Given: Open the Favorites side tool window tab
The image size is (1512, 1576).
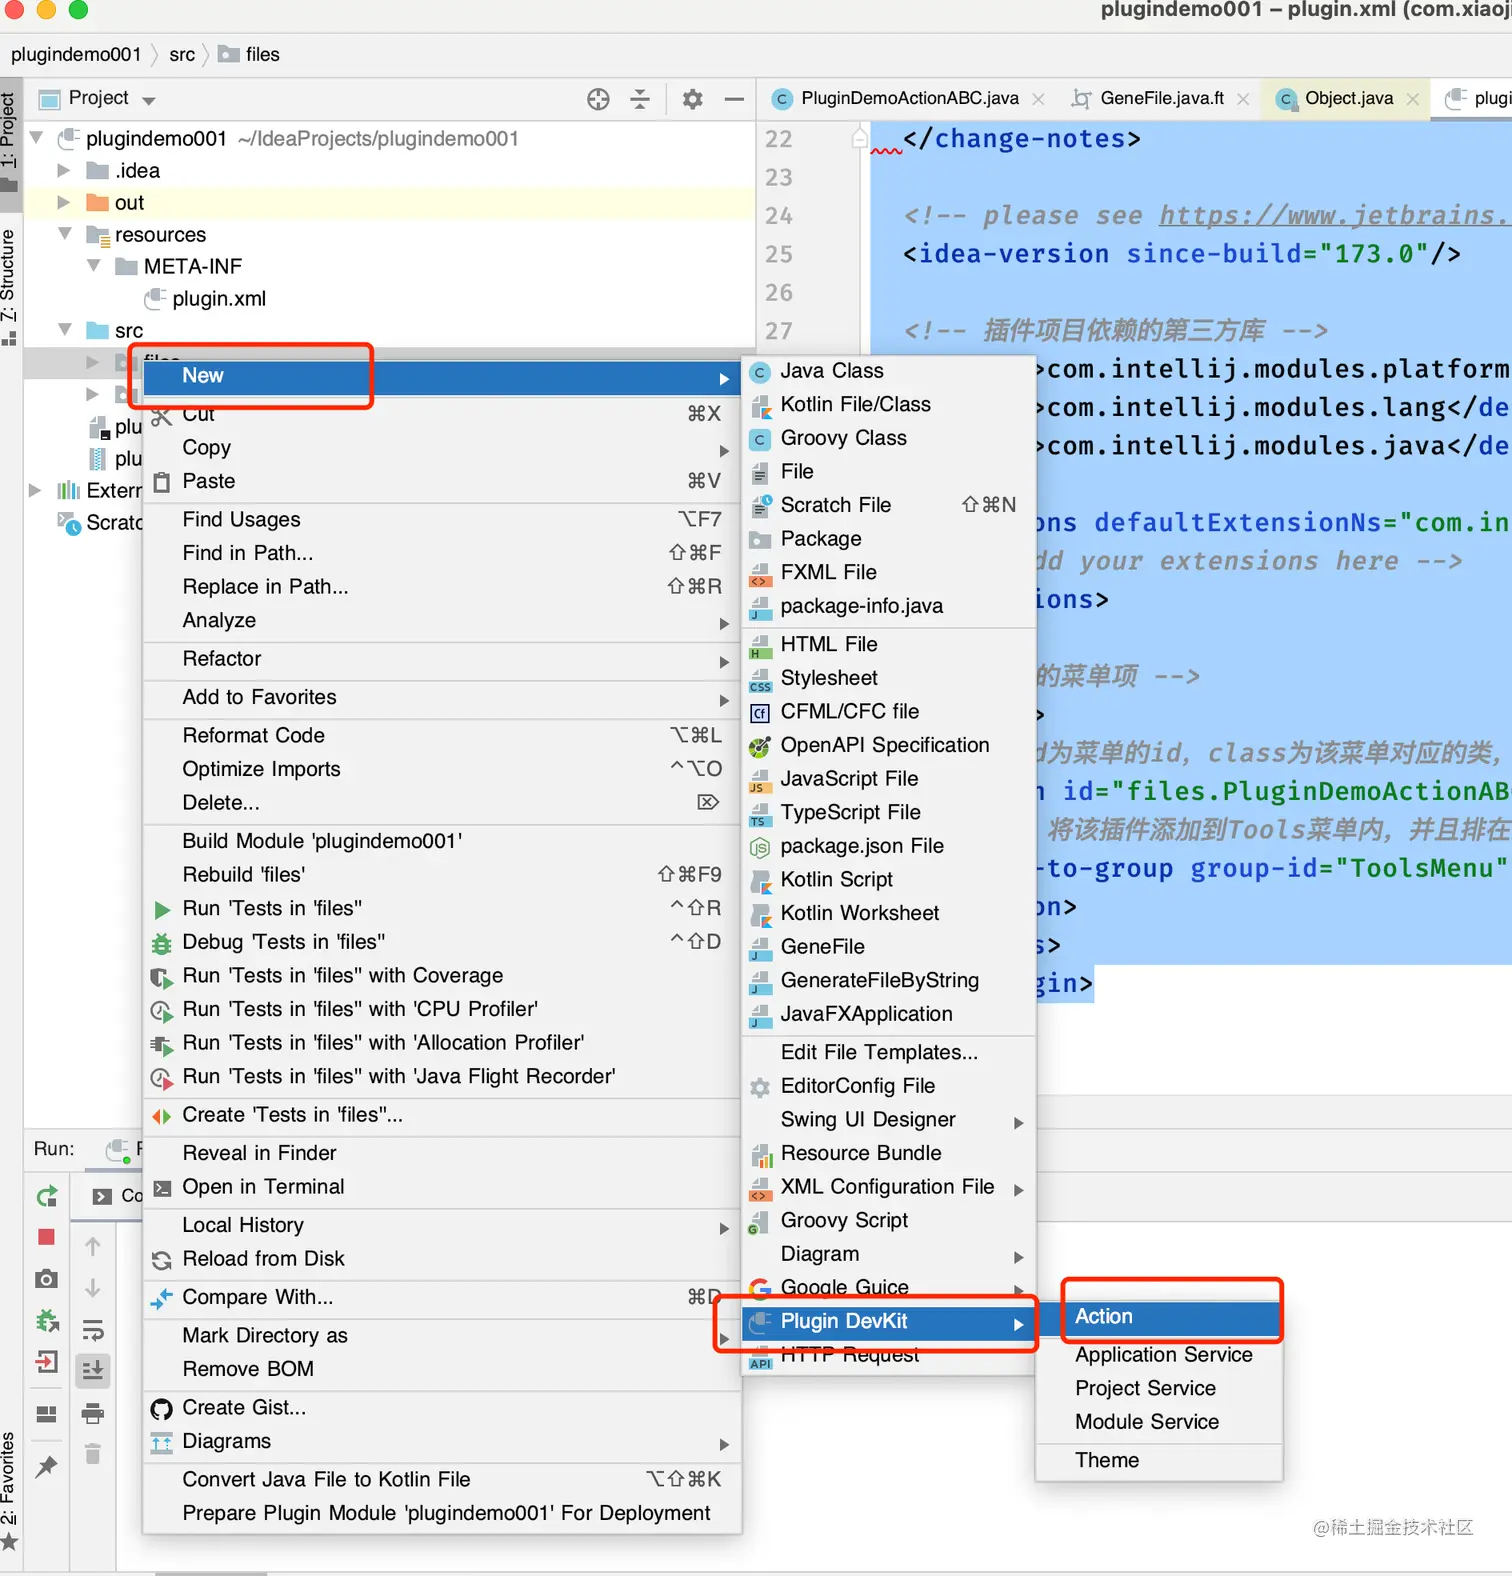Looking at the screenshot, I should click(9, 1490).
